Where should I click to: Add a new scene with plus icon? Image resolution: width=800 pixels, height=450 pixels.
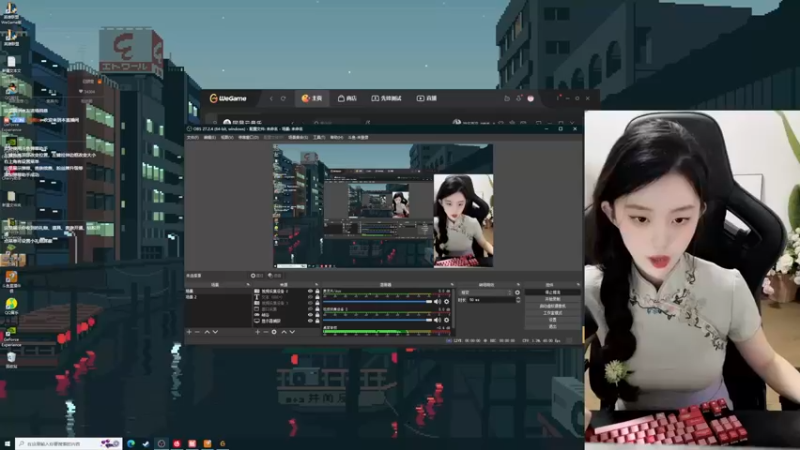[189, 332]
